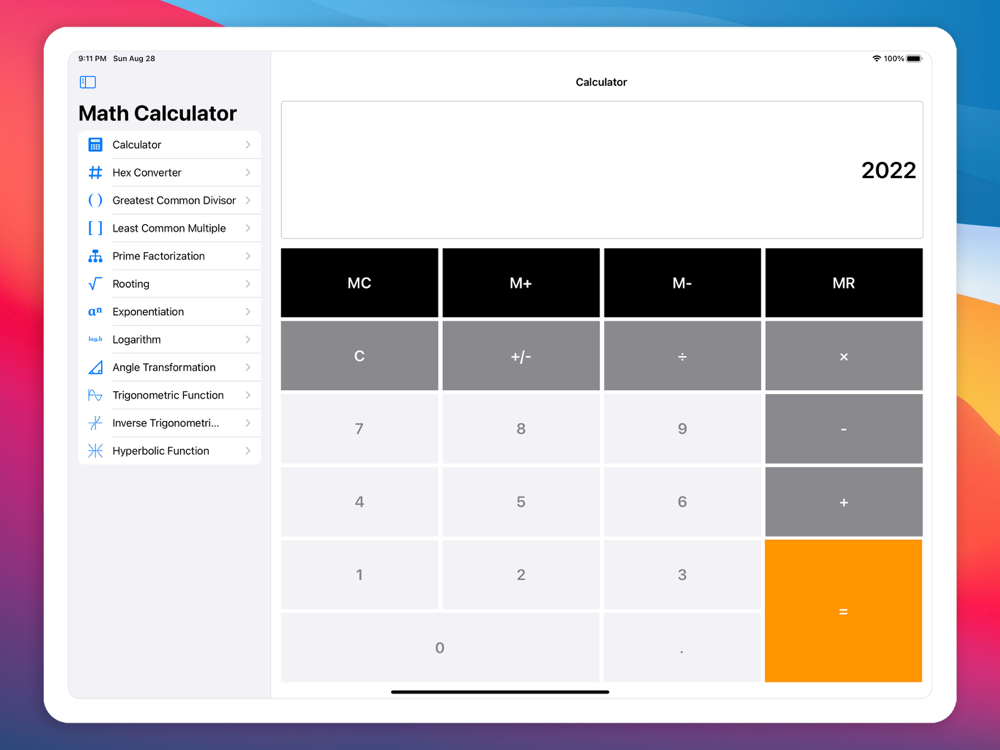The width and height of the screenshot is (1000, 750).
Task: Expand the Logarithm row chevron
Action: [x=248, y=339]
